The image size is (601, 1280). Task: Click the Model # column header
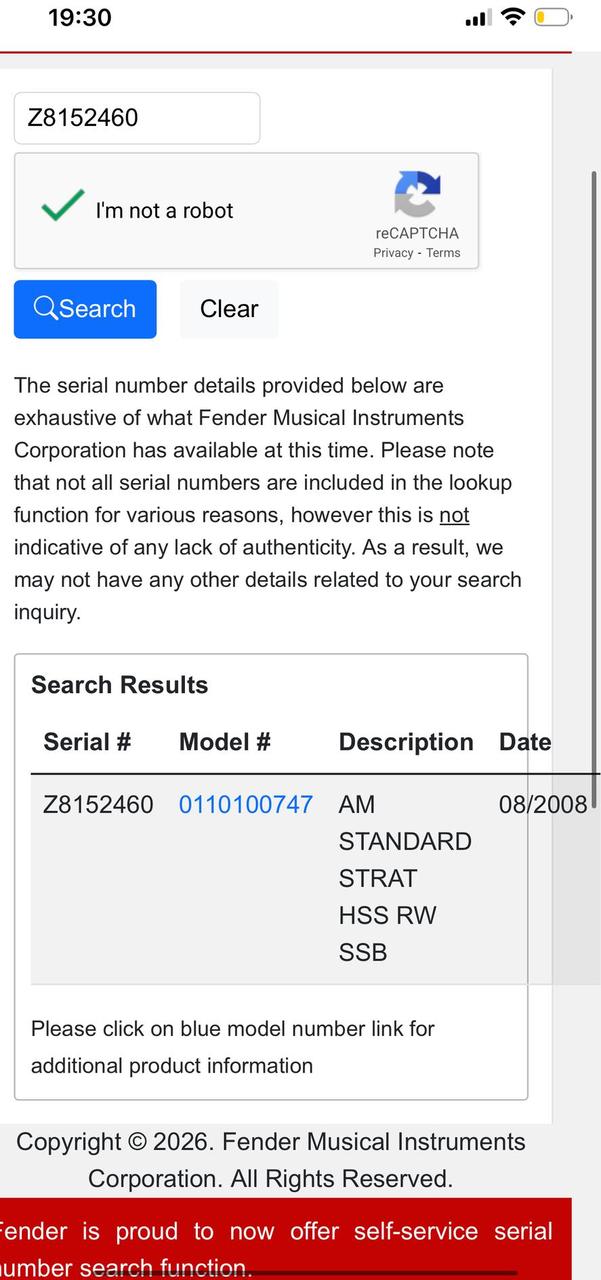tap(225, 742)
